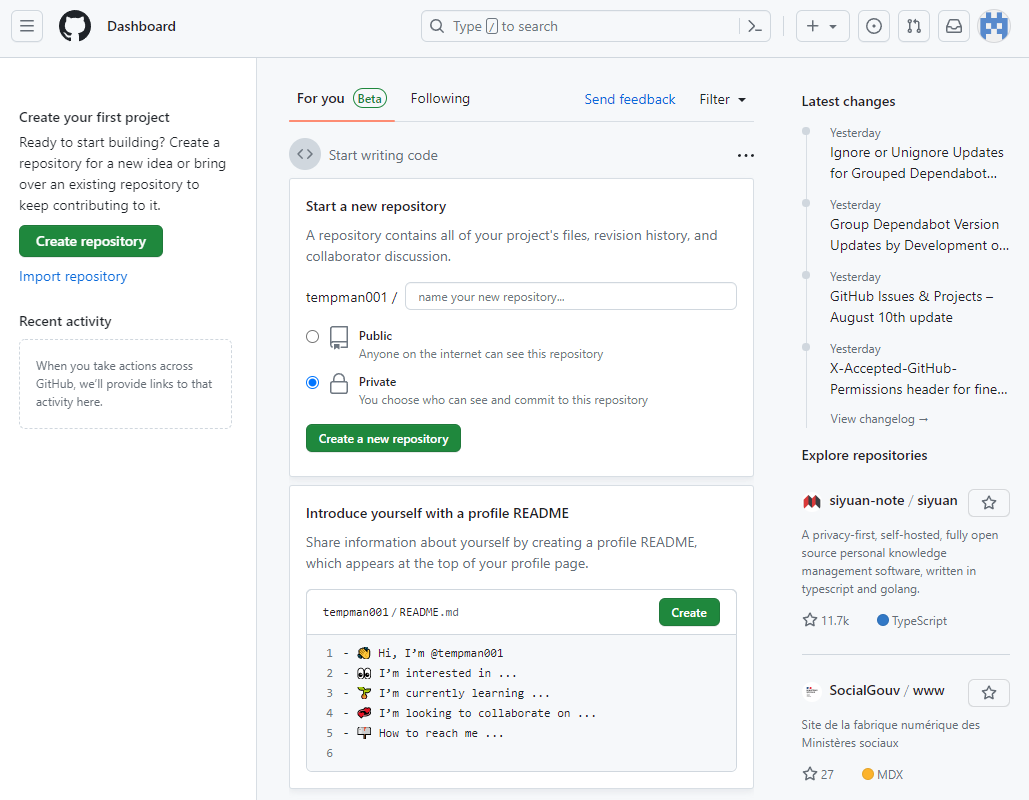Select the Public repository radio button

coord(312,337)
